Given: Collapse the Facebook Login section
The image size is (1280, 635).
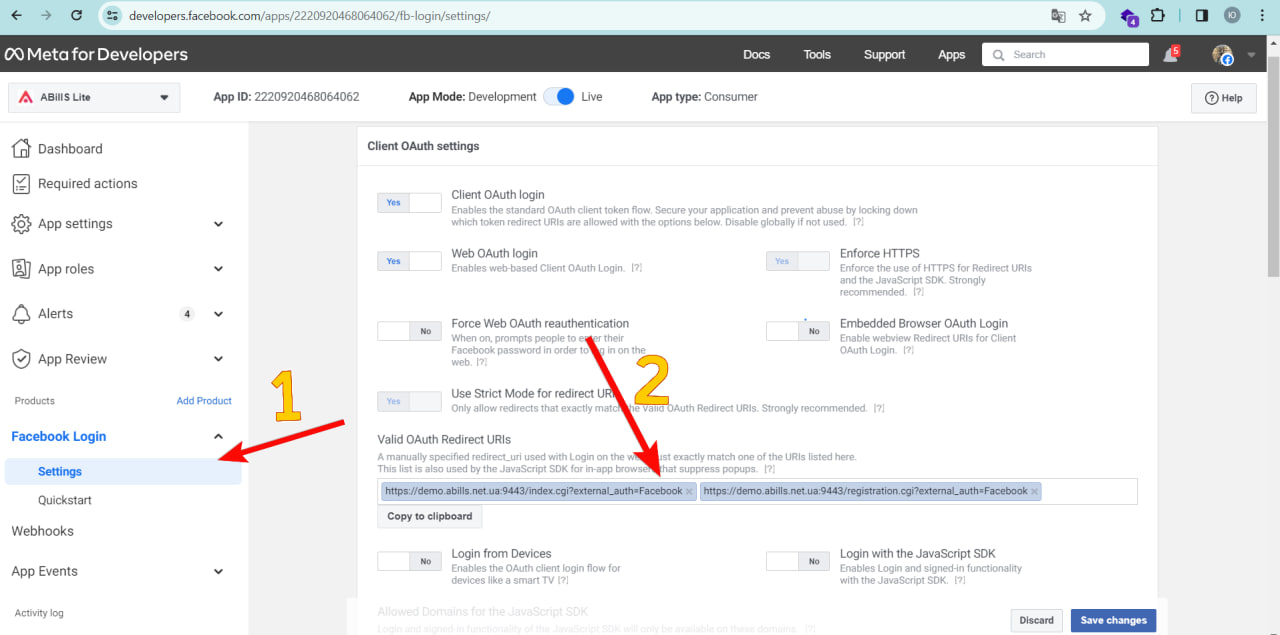Looking at the screenshot, I should (218, 436).
